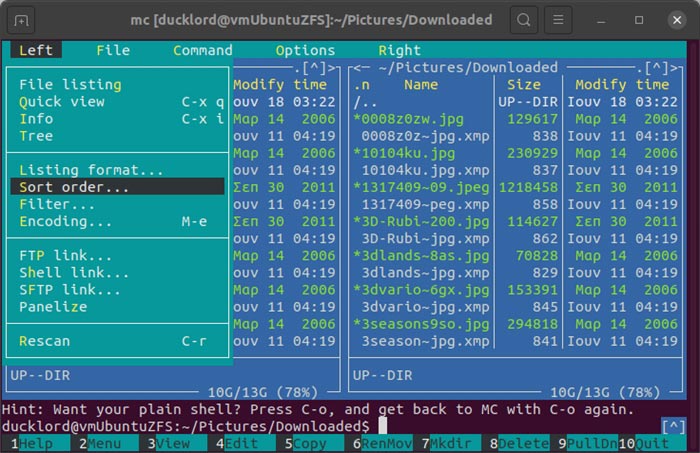Click right panel history back arrow
The image size is (700, 453).
[357, 67]
